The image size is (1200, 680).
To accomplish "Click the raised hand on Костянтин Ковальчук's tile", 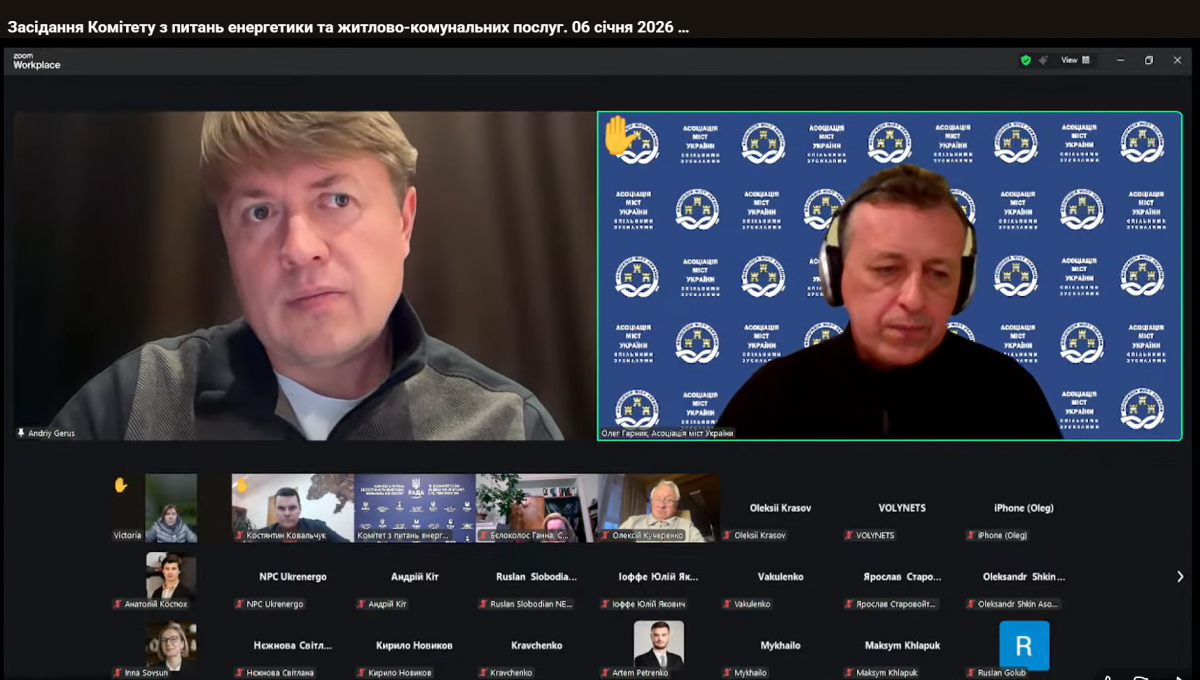I will [241, 485].
